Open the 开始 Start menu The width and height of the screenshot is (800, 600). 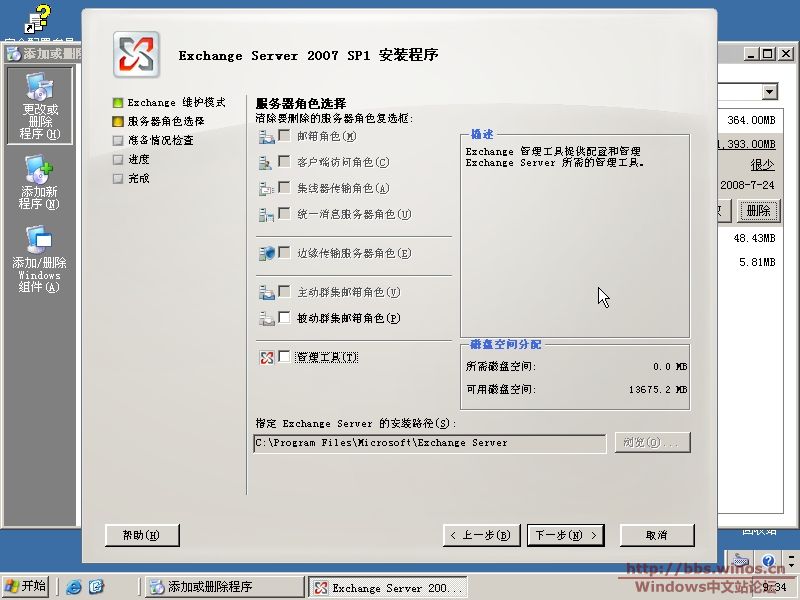coord(26,587)
